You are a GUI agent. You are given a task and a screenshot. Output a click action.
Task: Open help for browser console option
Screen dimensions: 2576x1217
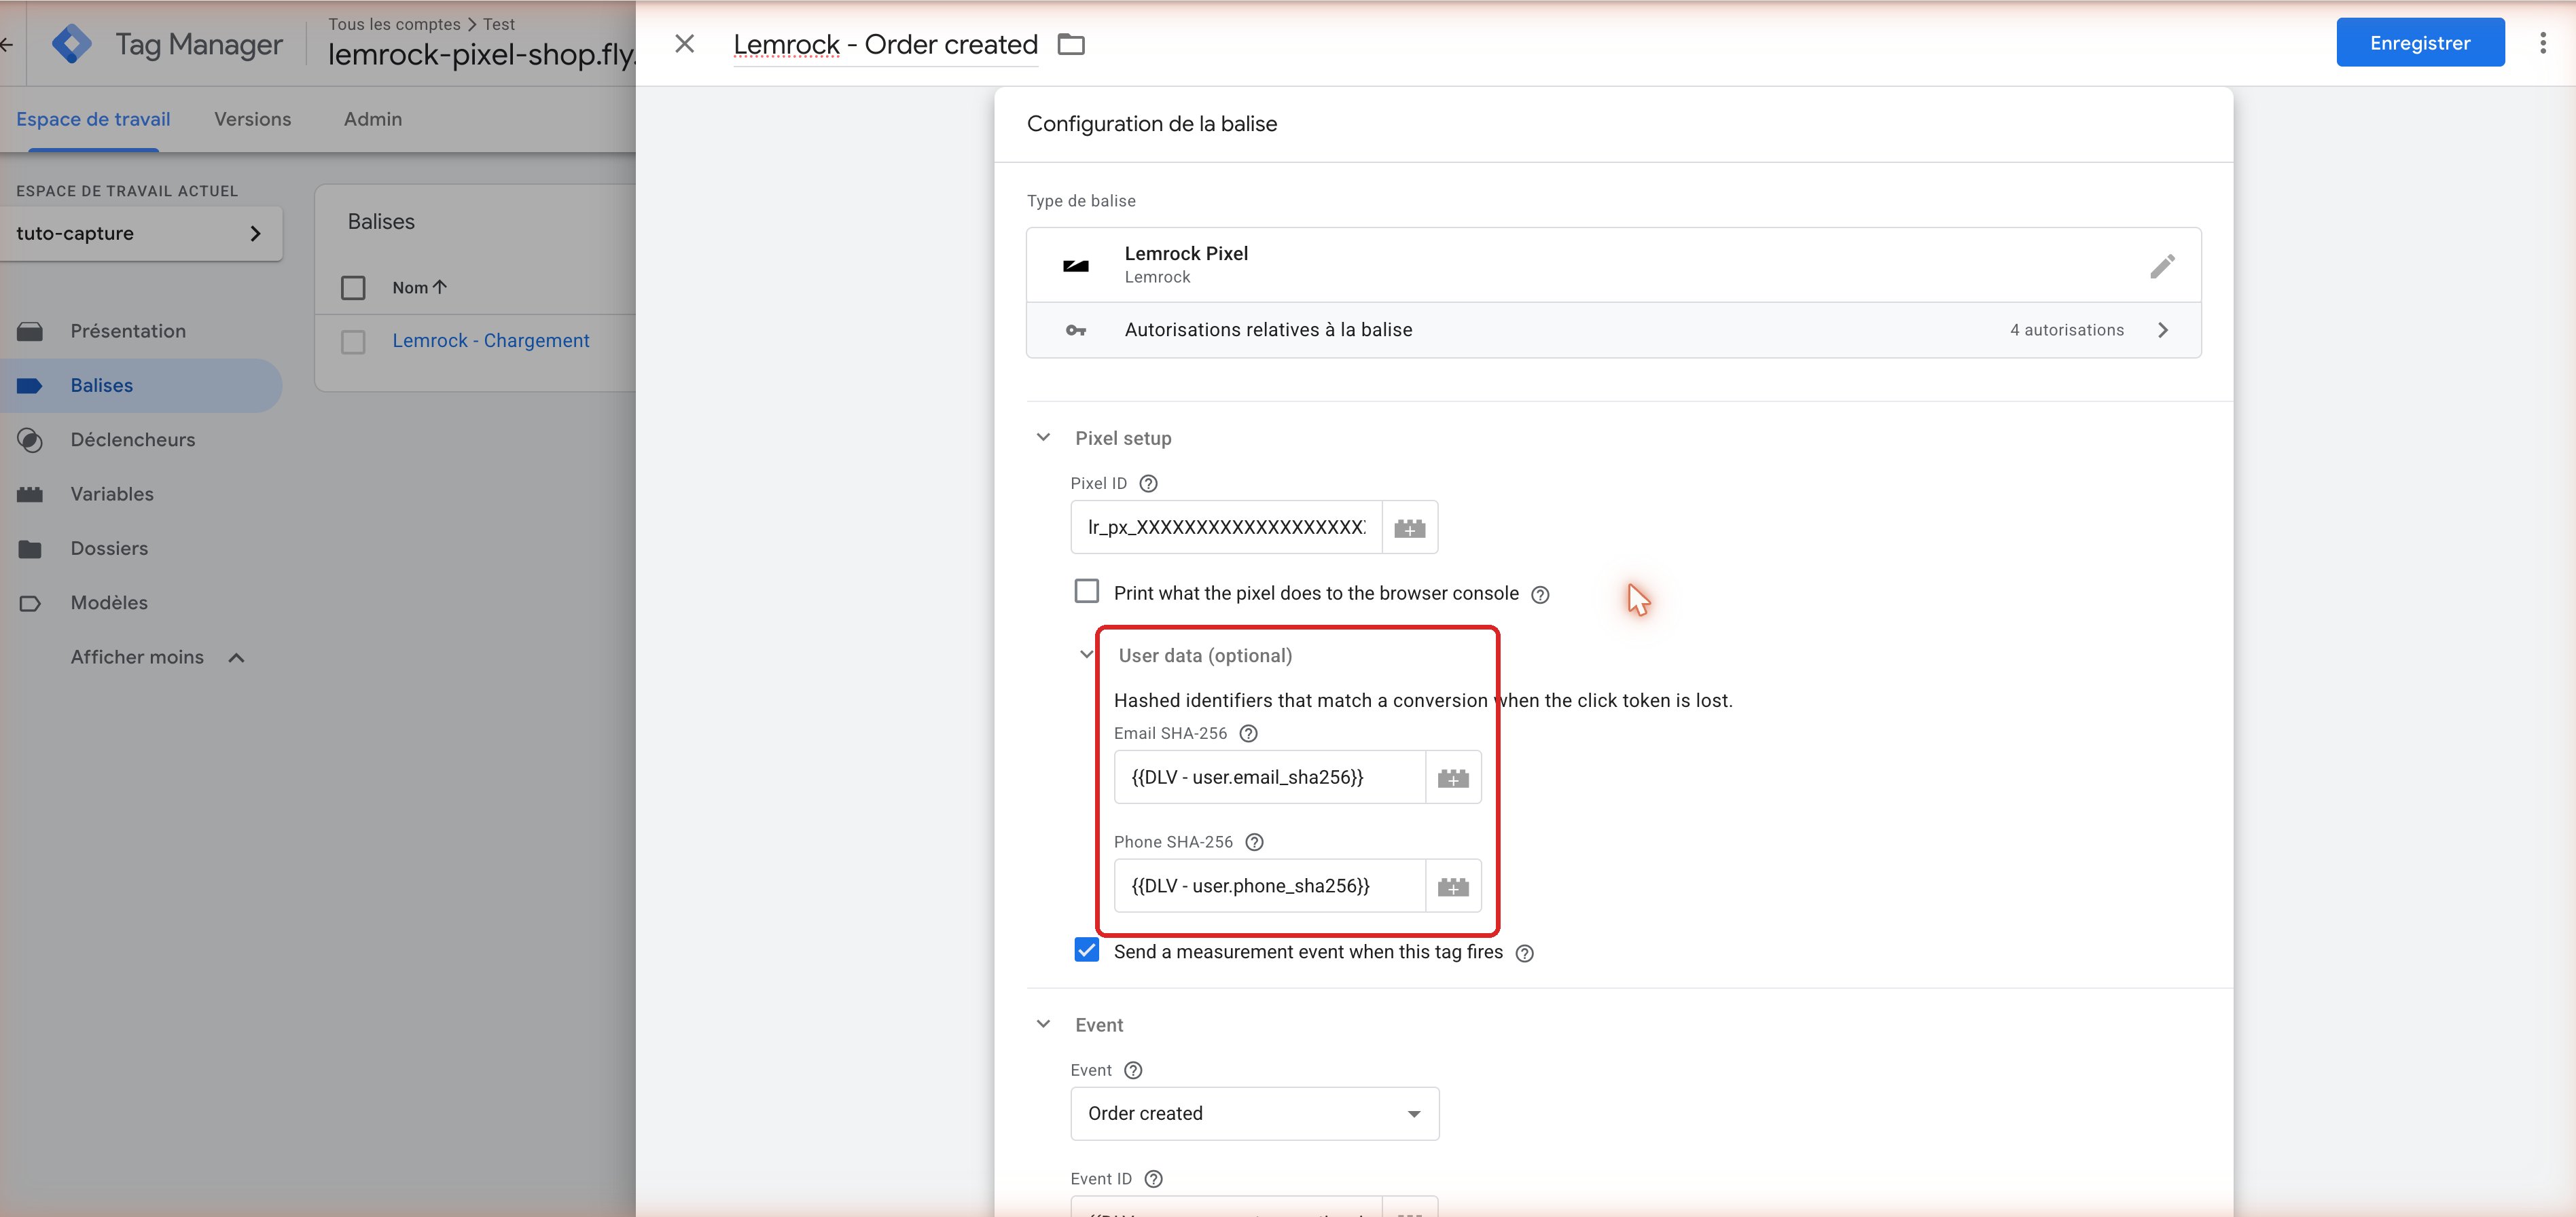[1540, 594]
